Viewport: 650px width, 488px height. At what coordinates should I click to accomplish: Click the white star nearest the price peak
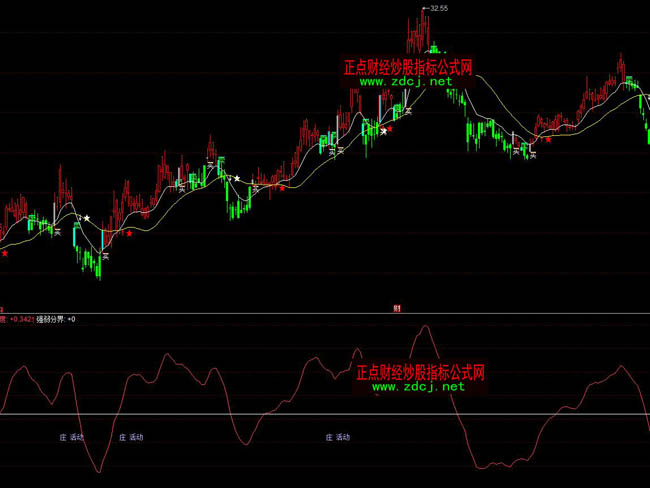tap(383, 129)
